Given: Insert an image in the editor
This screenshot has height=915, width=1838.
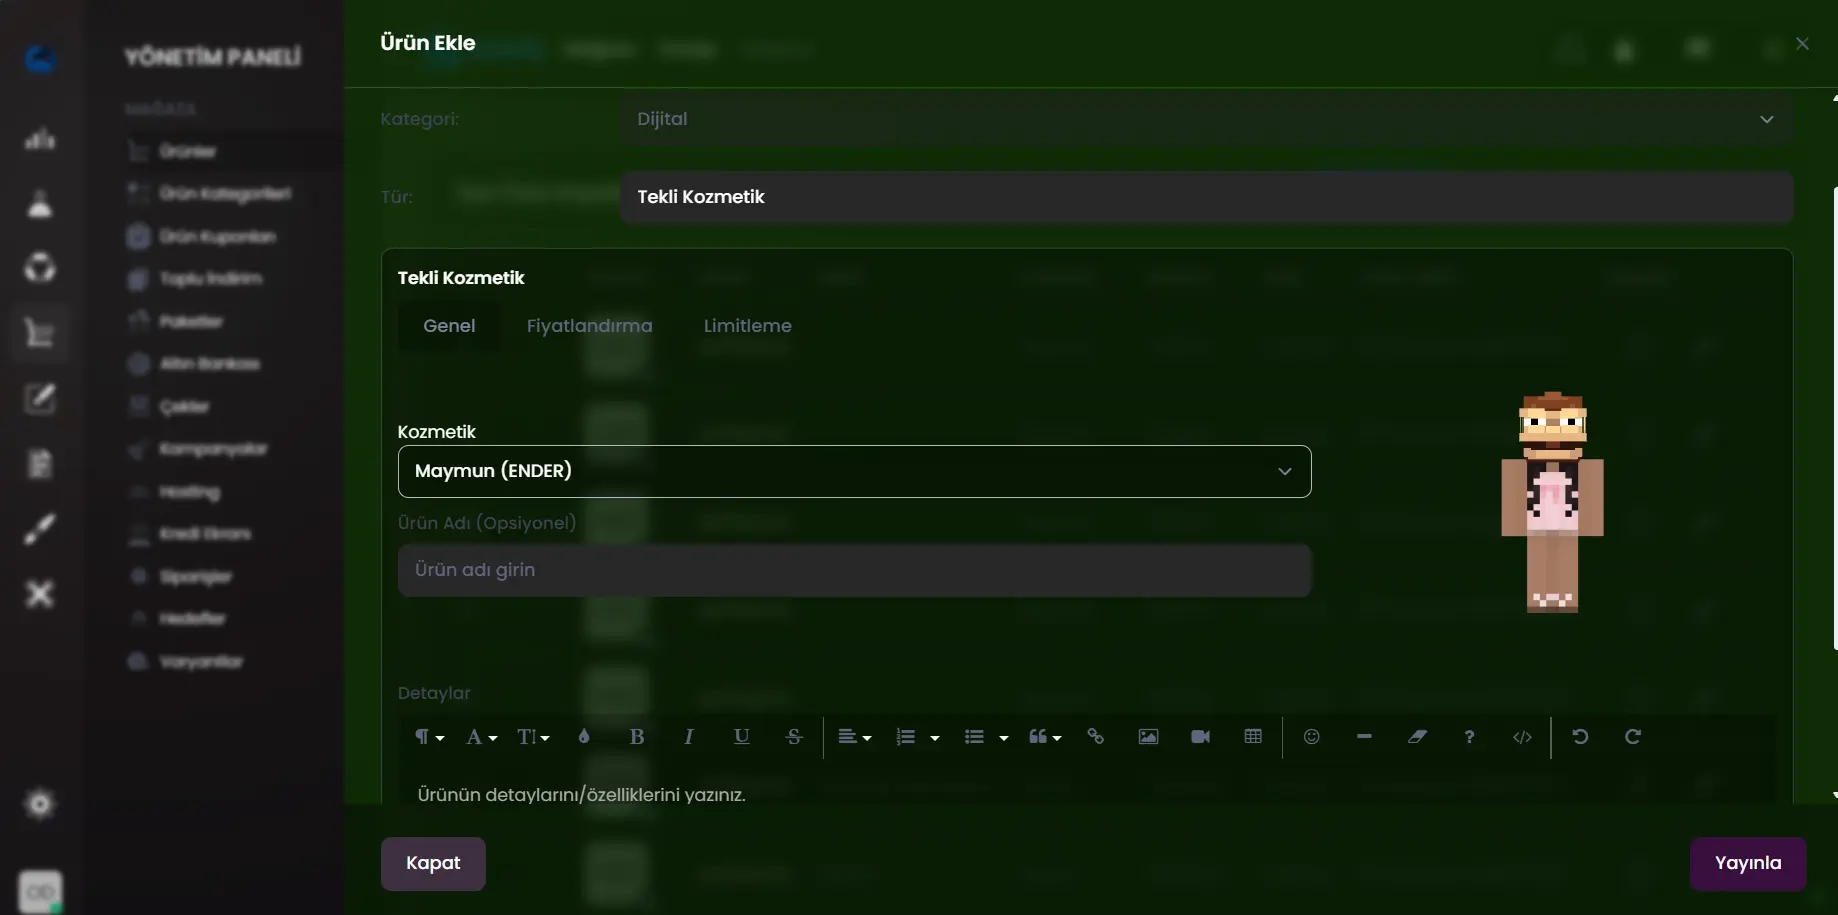Looking at the screenshot, I should 1148,737.
